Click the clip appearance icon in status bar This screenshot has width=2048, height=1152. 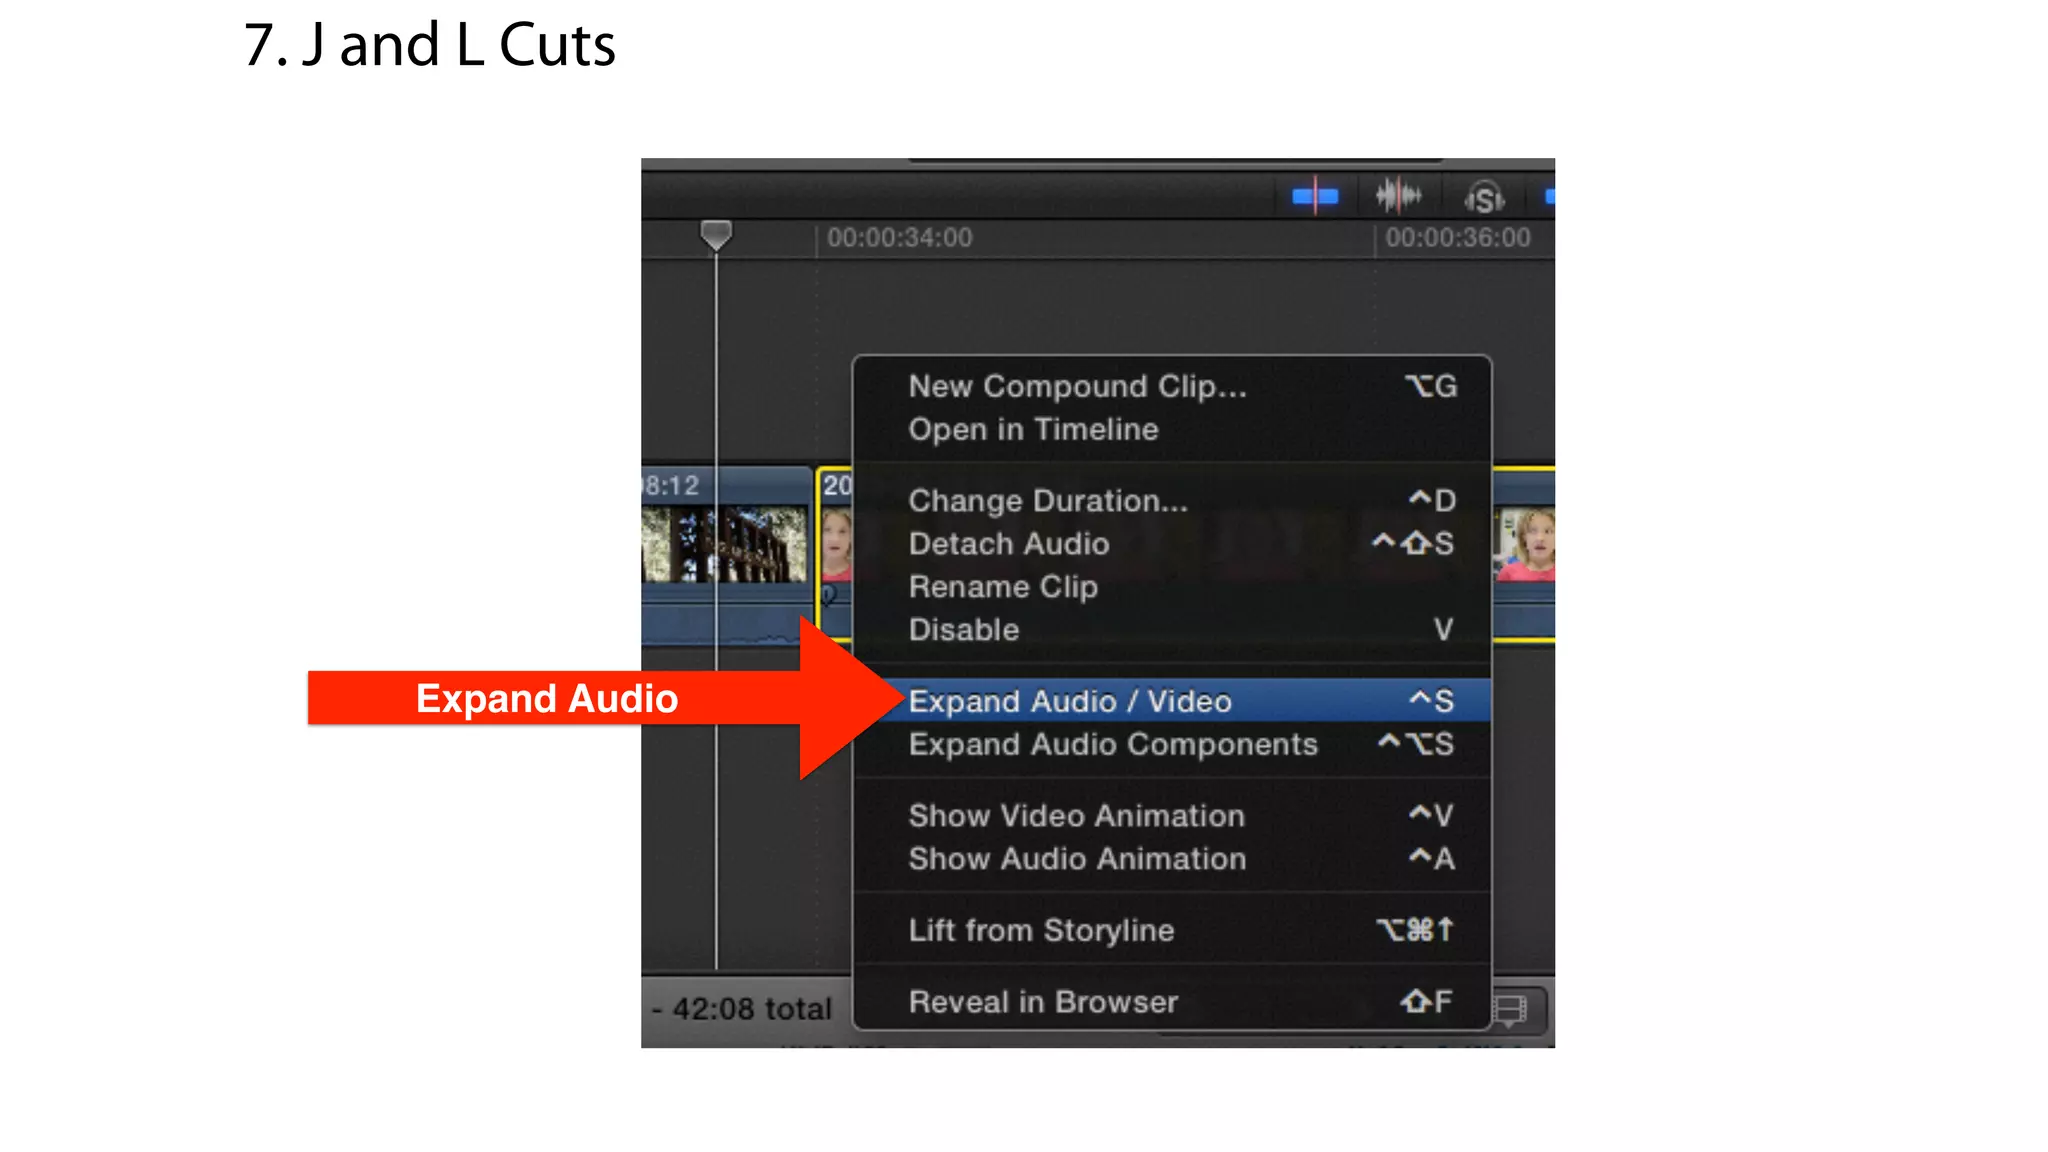1510,1009
